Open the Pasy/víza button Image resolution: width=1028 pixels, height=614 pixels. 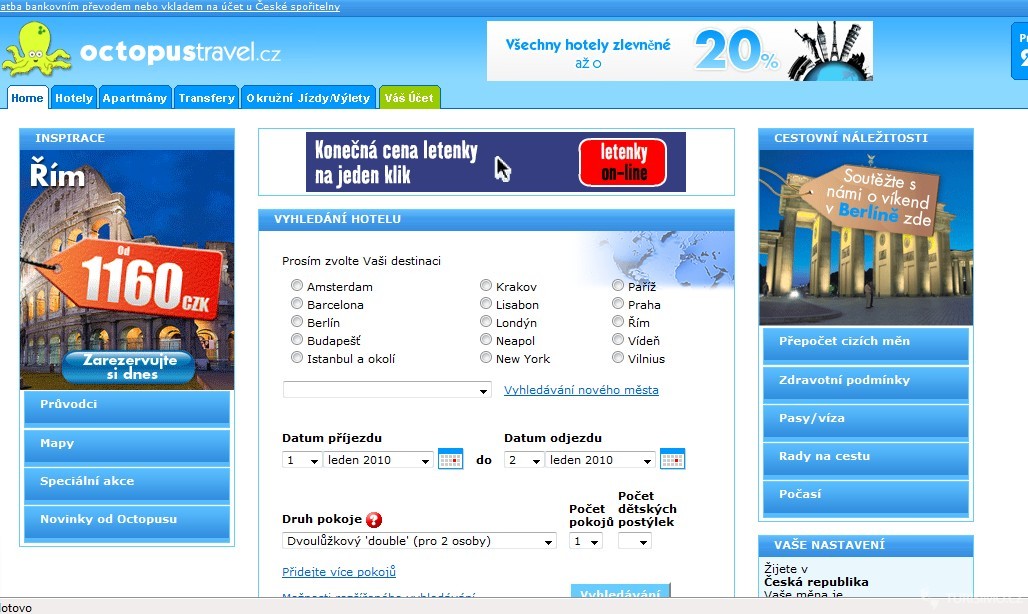pos(866,421)
